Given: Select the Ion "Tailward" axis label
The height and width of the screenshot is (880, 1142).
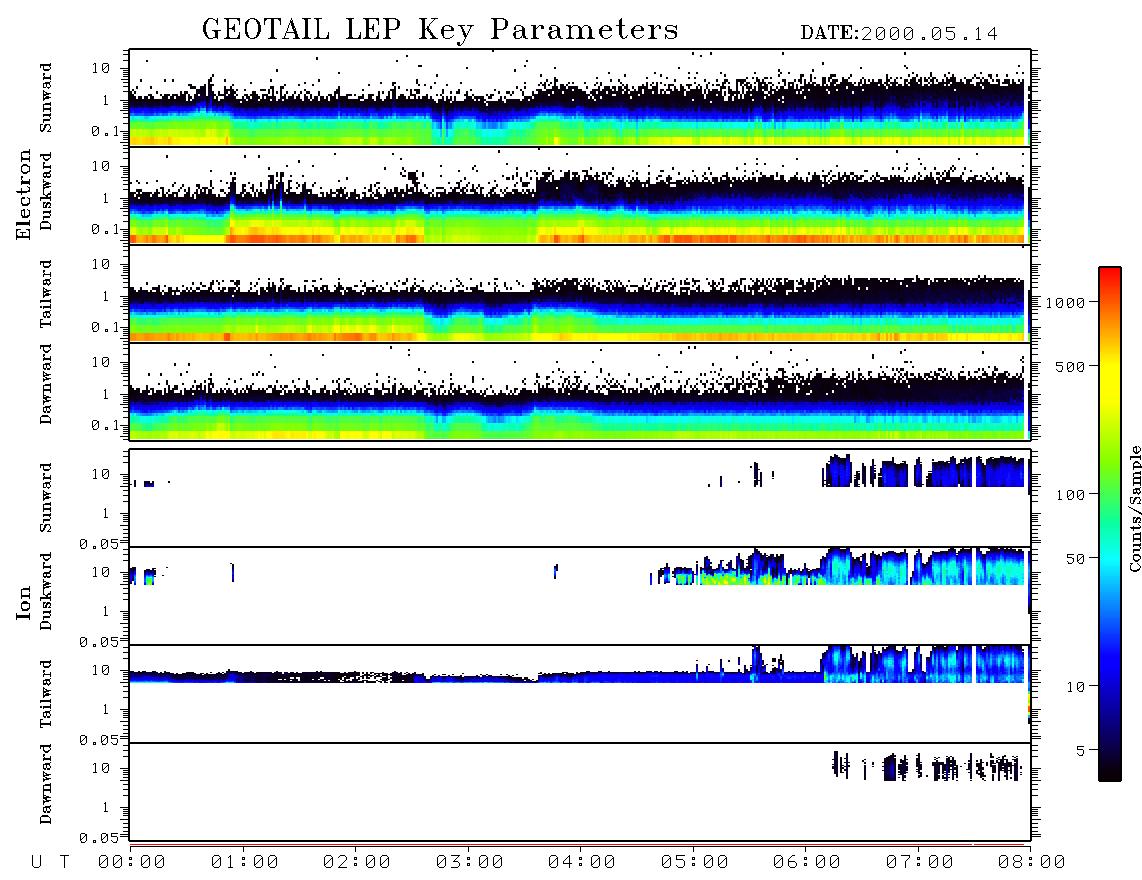Looking at the screenshot, I should (46, 694).
